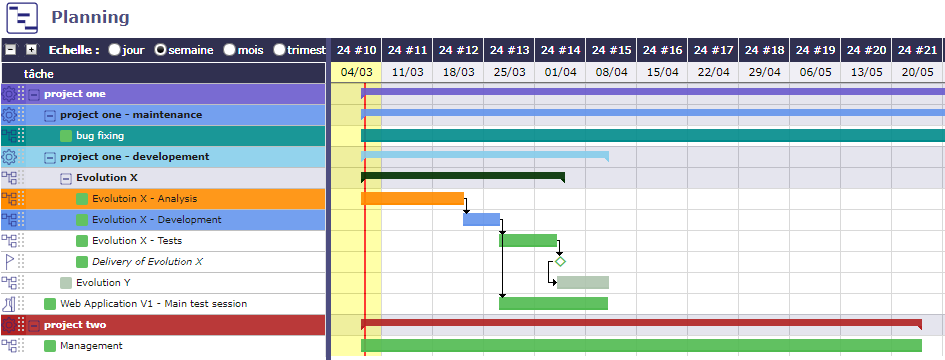This screenshot has height=360, width=945.
Task: Click milestone flag icon on Delivery of Evolution X
Action: coord(9,262)
